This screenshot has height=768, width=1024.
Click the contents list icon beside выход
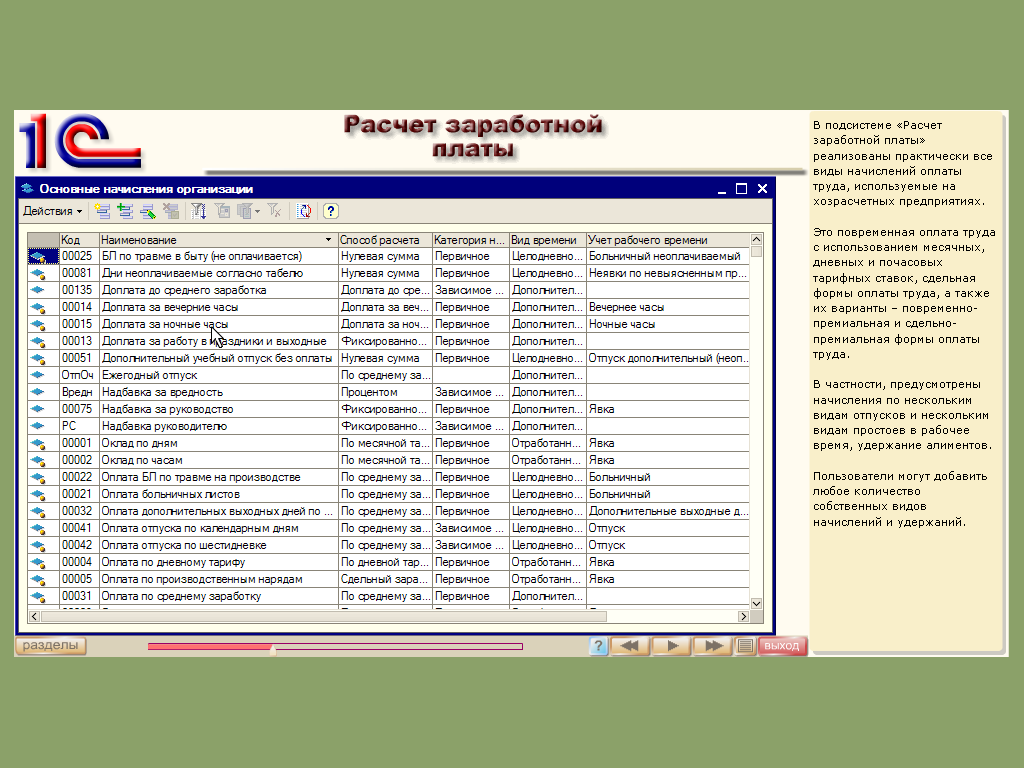[x=745, y=646]
